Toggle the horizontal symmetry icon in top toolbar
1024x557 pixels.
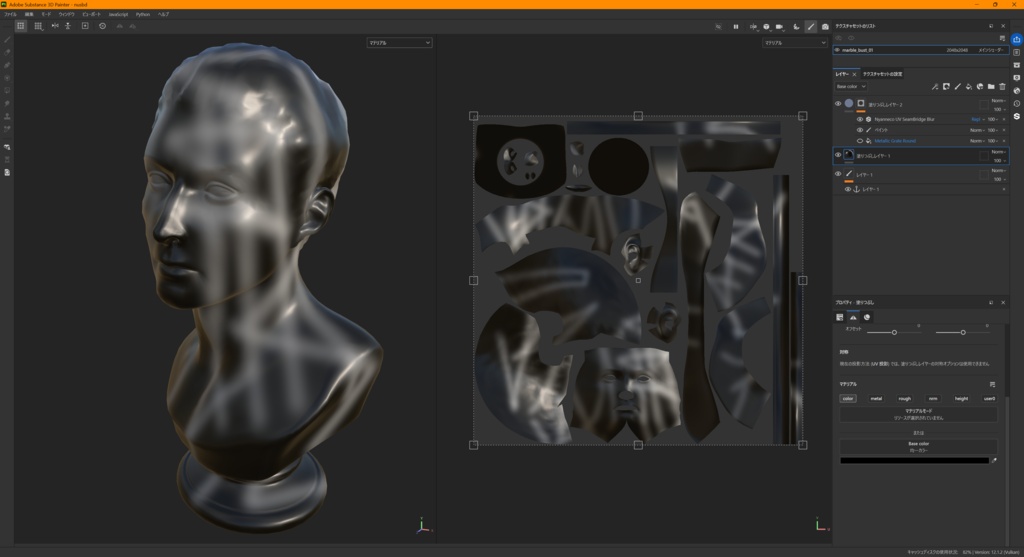point(55,26)
